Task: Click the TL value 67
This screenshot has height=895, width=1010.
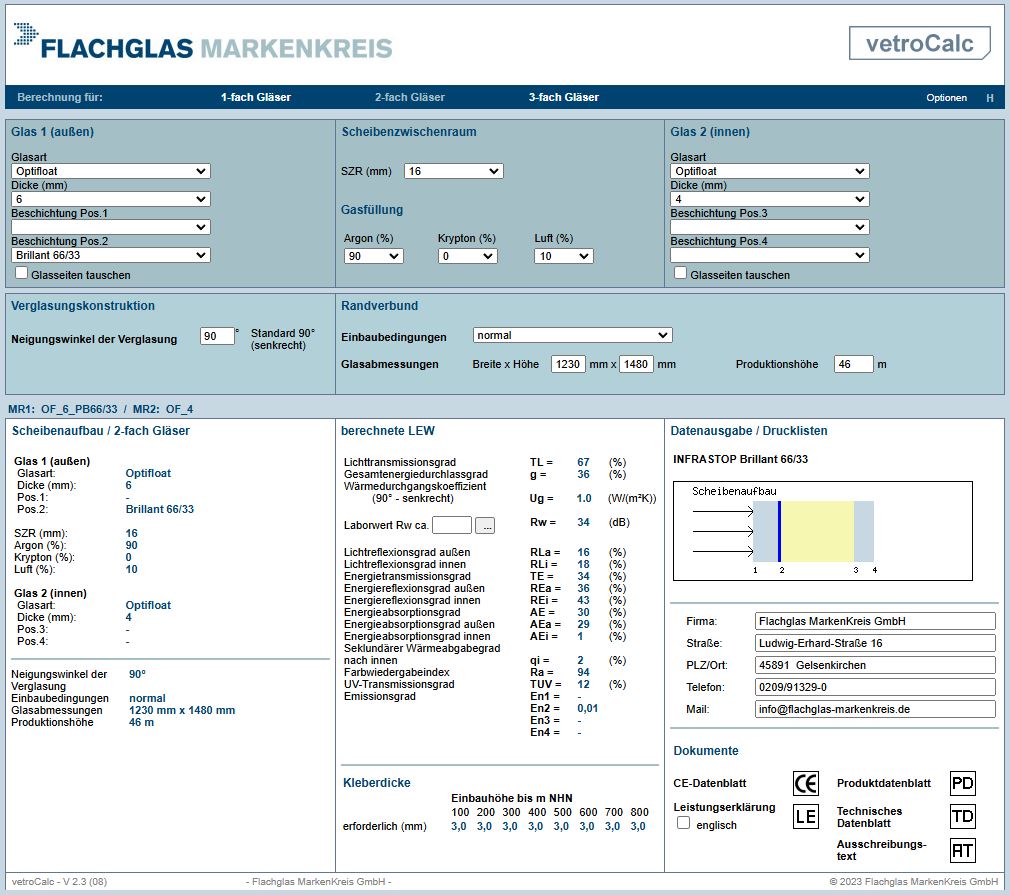Action: tap(584, 462)
